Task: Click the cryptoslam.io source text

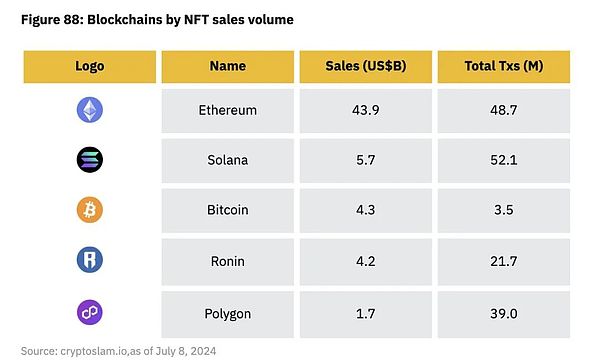Action: click(x=94, y=351)
